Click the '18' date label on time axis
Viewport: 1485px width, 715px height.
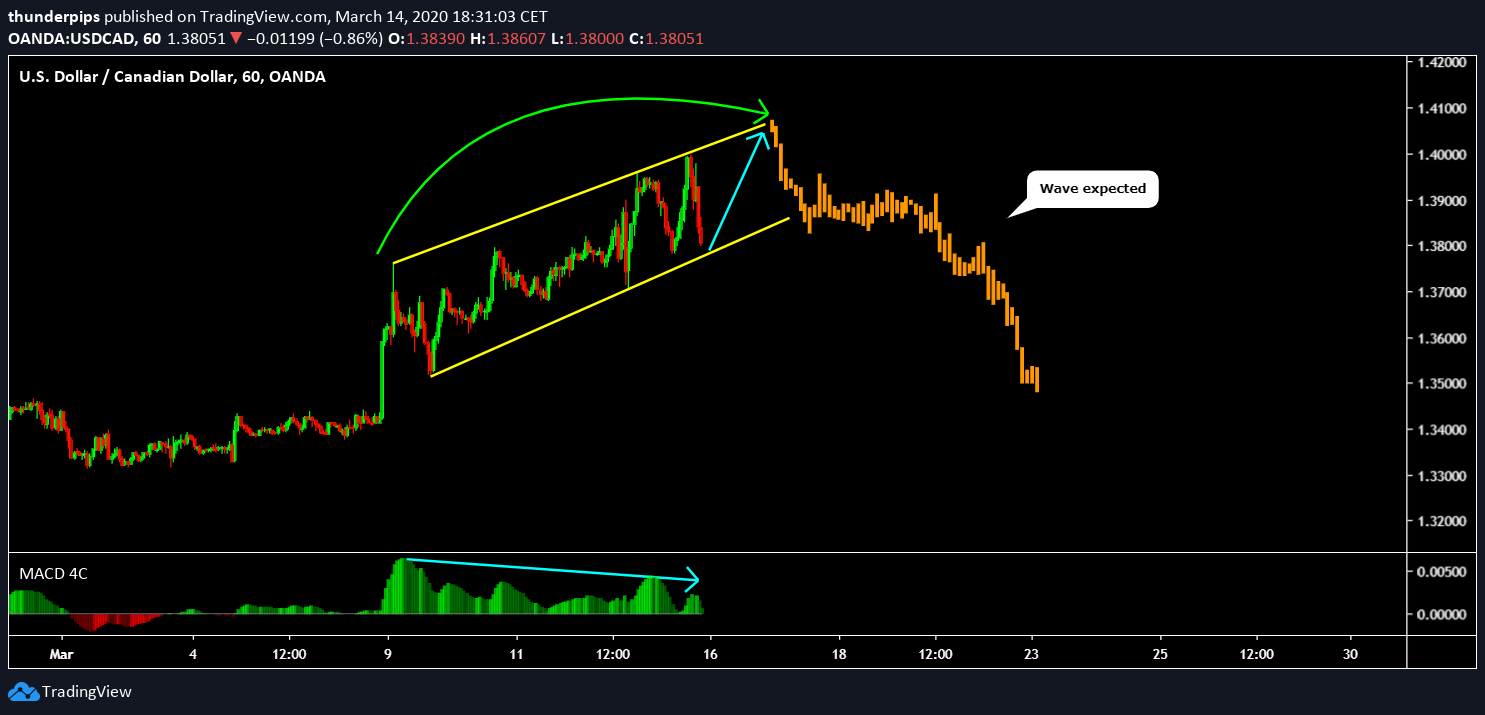[x=839, y=654]
